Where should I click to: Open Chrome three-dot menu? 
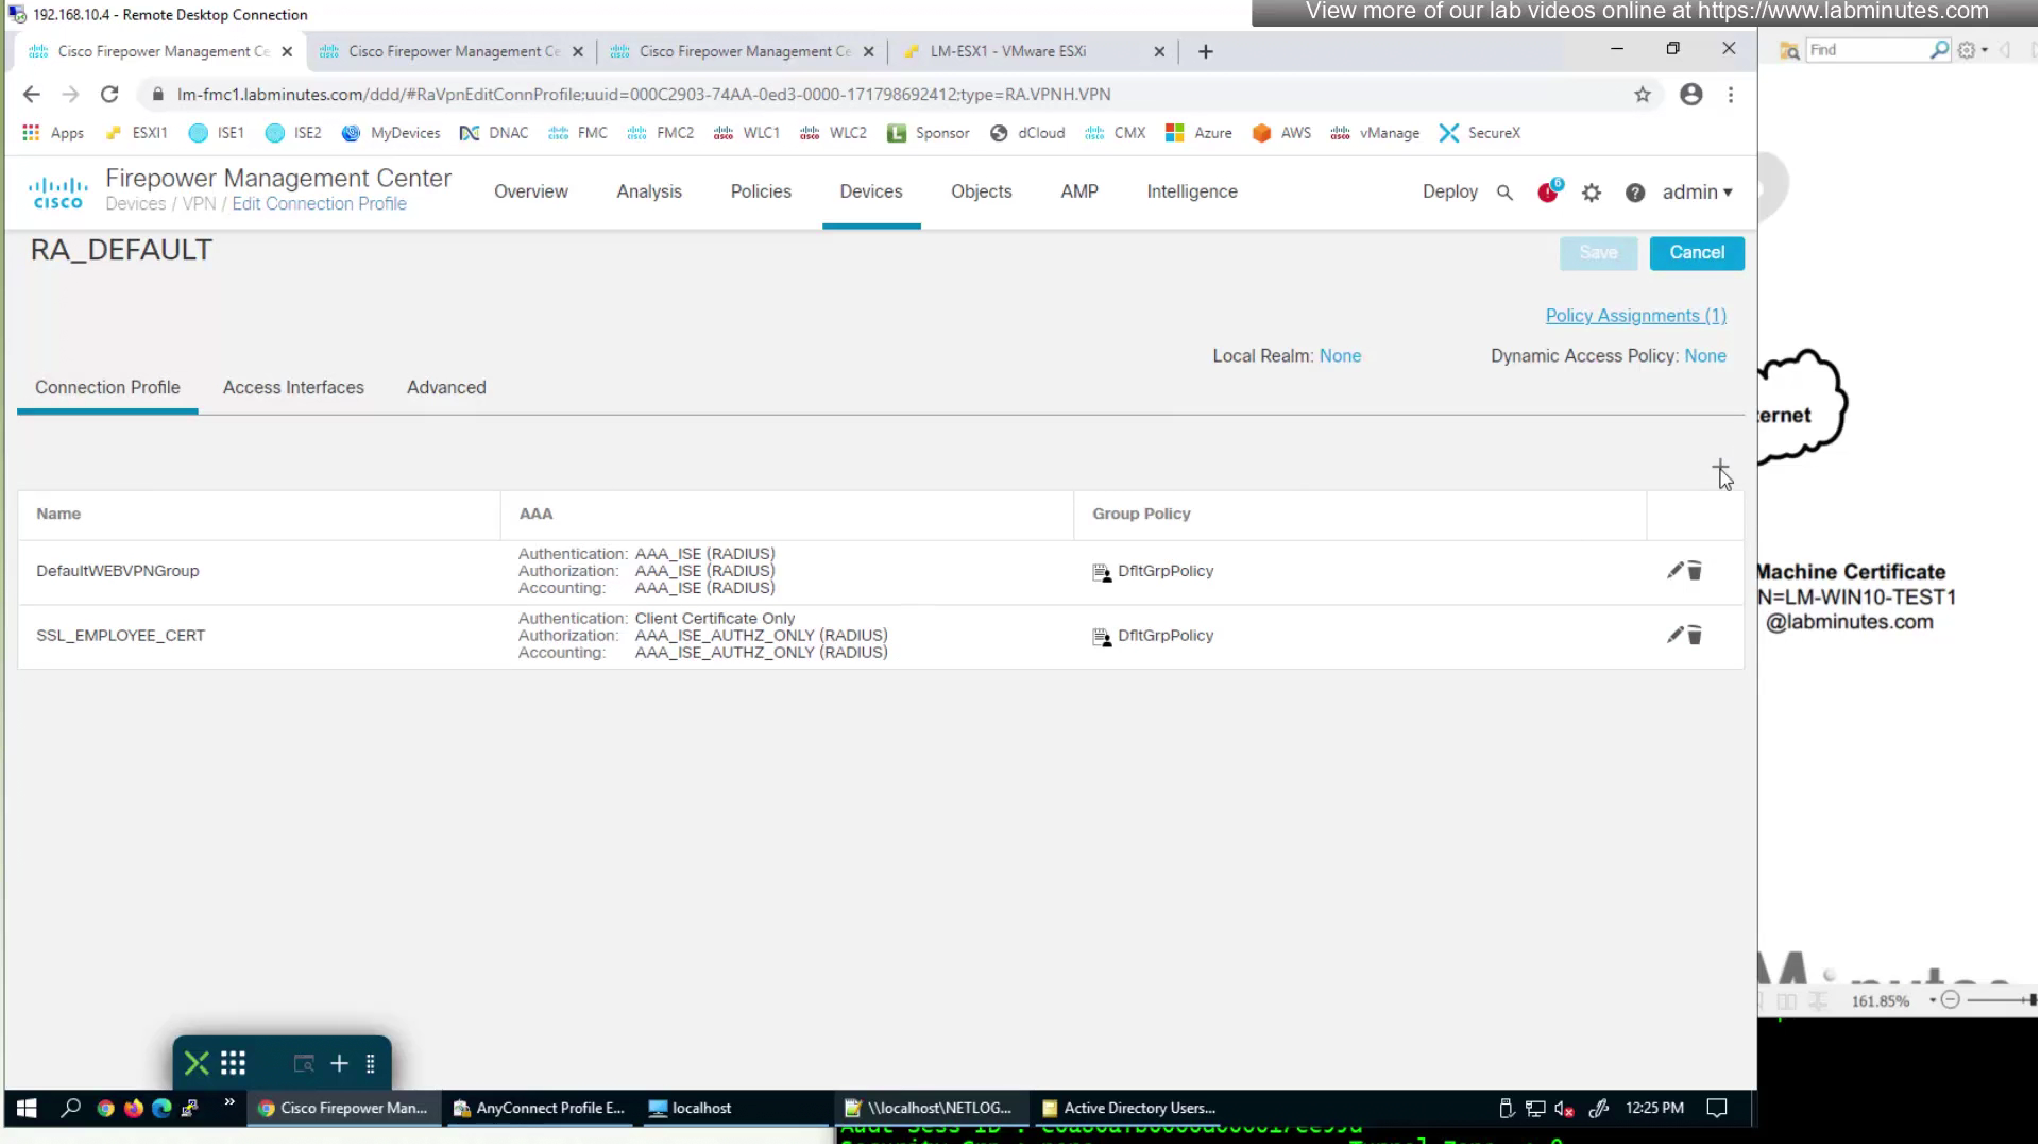1731,94
